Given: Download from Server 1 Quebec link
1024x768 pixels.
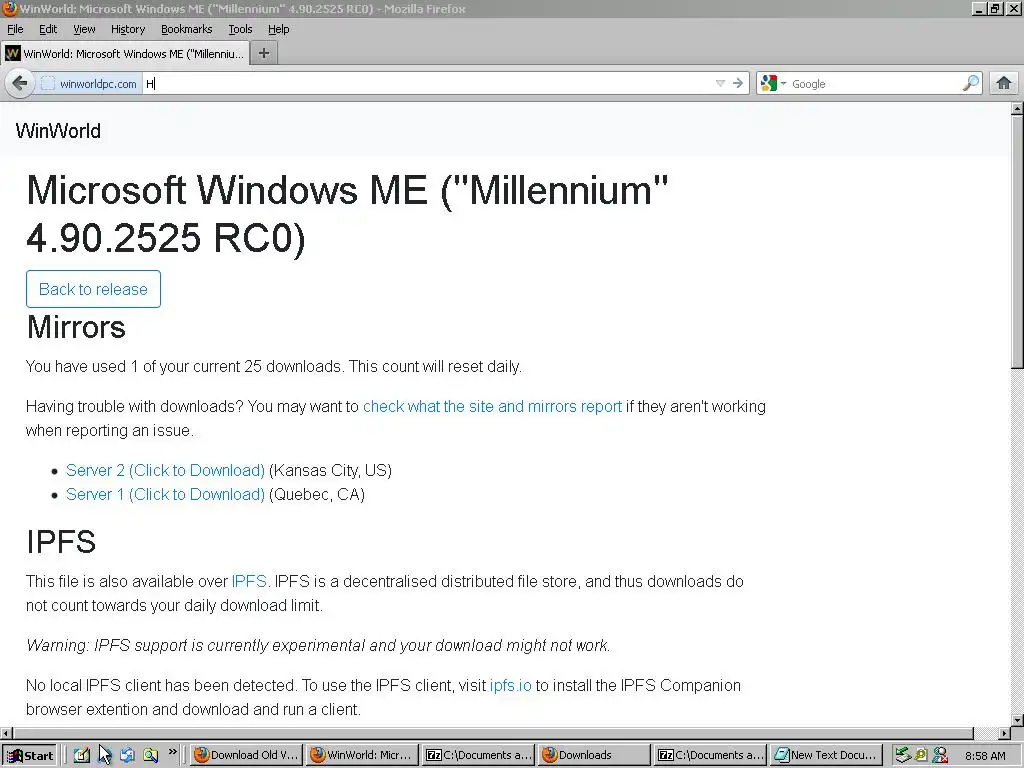Looking at the screenshot, I should pos(165,494).
